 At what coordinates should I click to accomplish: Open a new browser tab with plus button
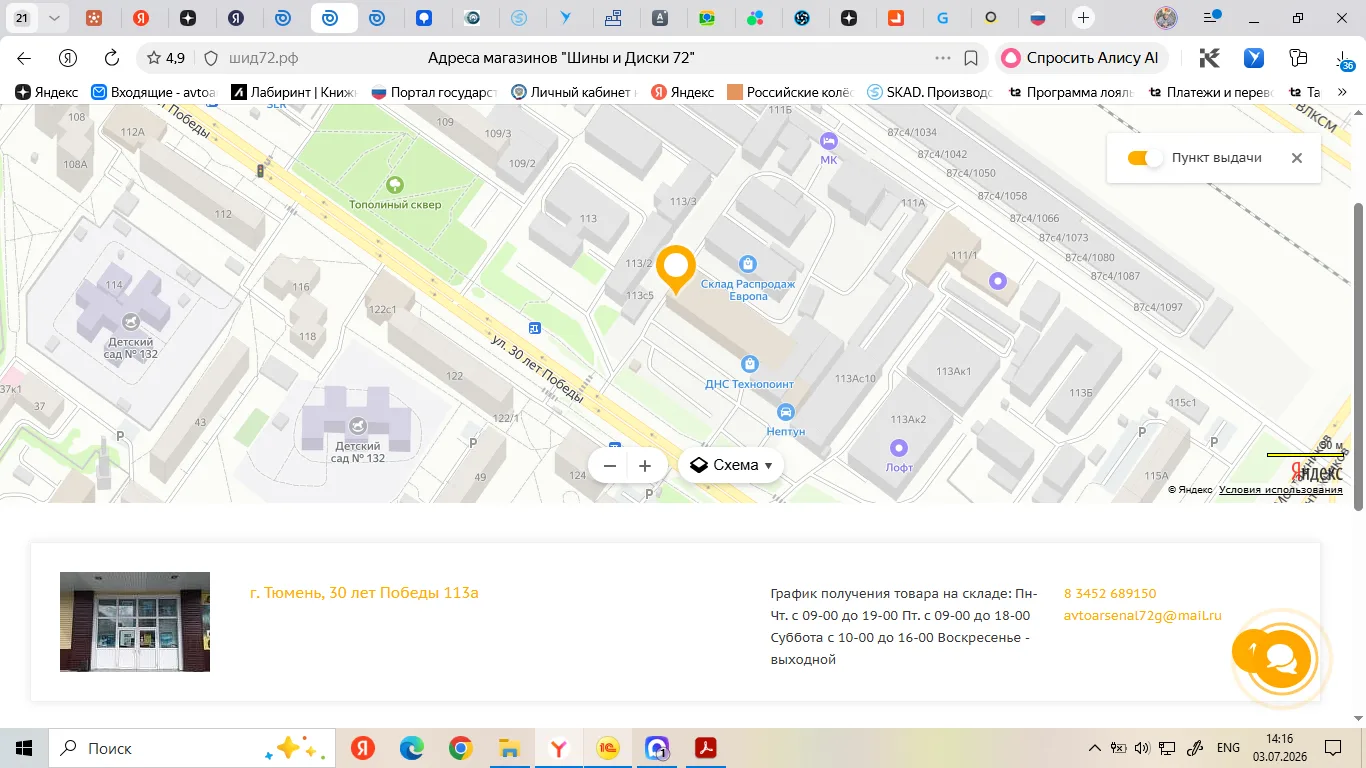pyautogui.click(x=1083, y=18)
